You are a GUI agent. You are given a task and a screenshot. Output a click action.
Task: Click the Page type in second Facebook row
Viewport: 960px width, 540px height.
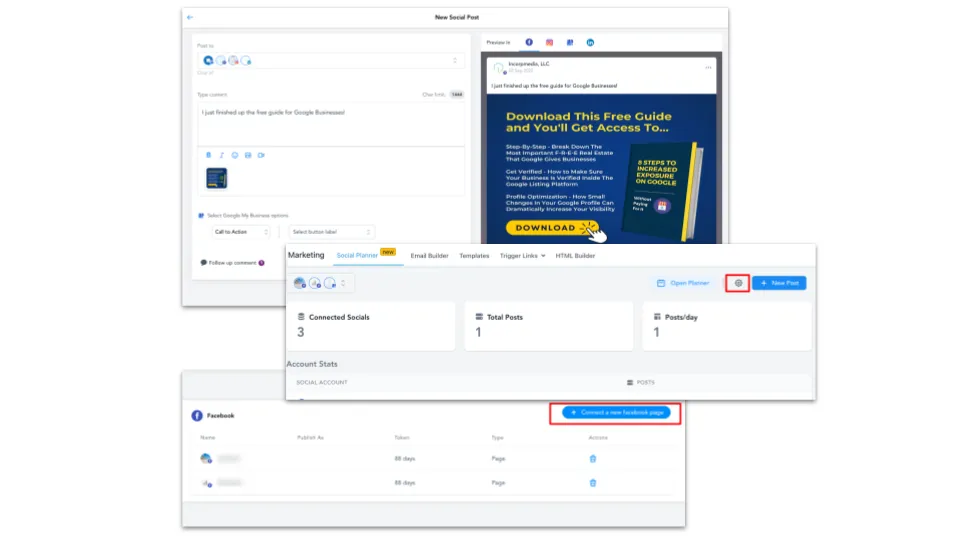pos(498,482)
